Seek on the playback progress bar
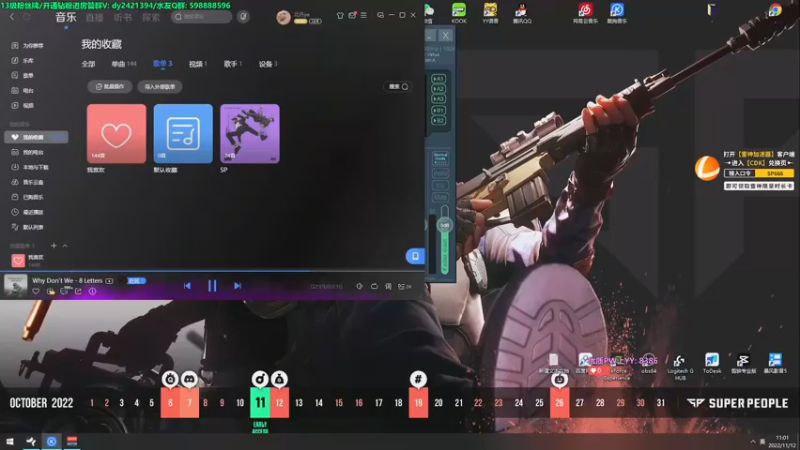The height and width of the screenshot is (450, 800). click(x=212, y=270)
